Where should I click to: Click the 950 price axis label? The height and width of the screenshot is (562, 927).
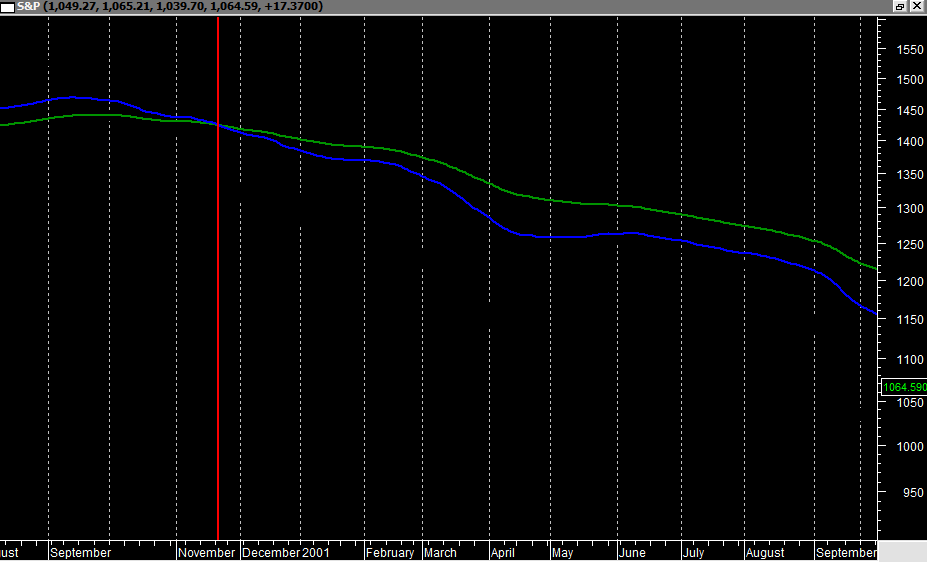pos(913,492)
